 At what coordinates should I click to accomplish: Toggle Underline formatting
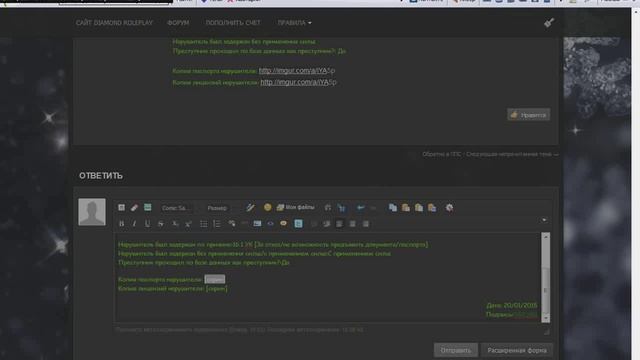point(147,224)
